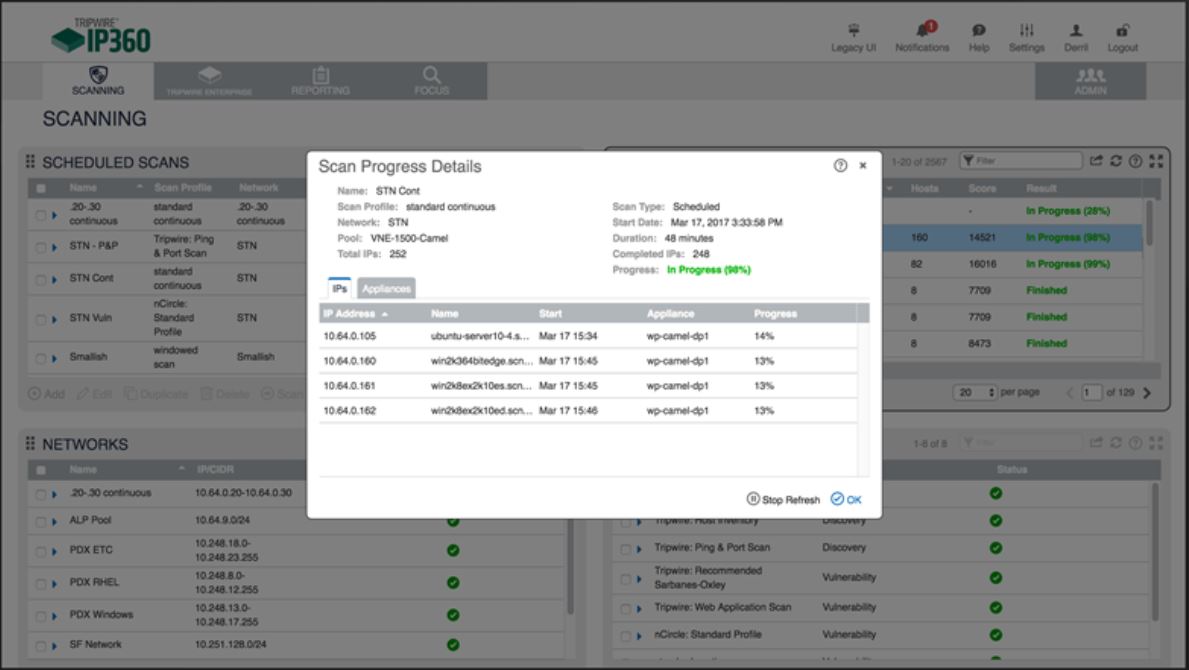Open the Help speech bubble icon
The image size is (1189, 670).
tap(979, 30)
